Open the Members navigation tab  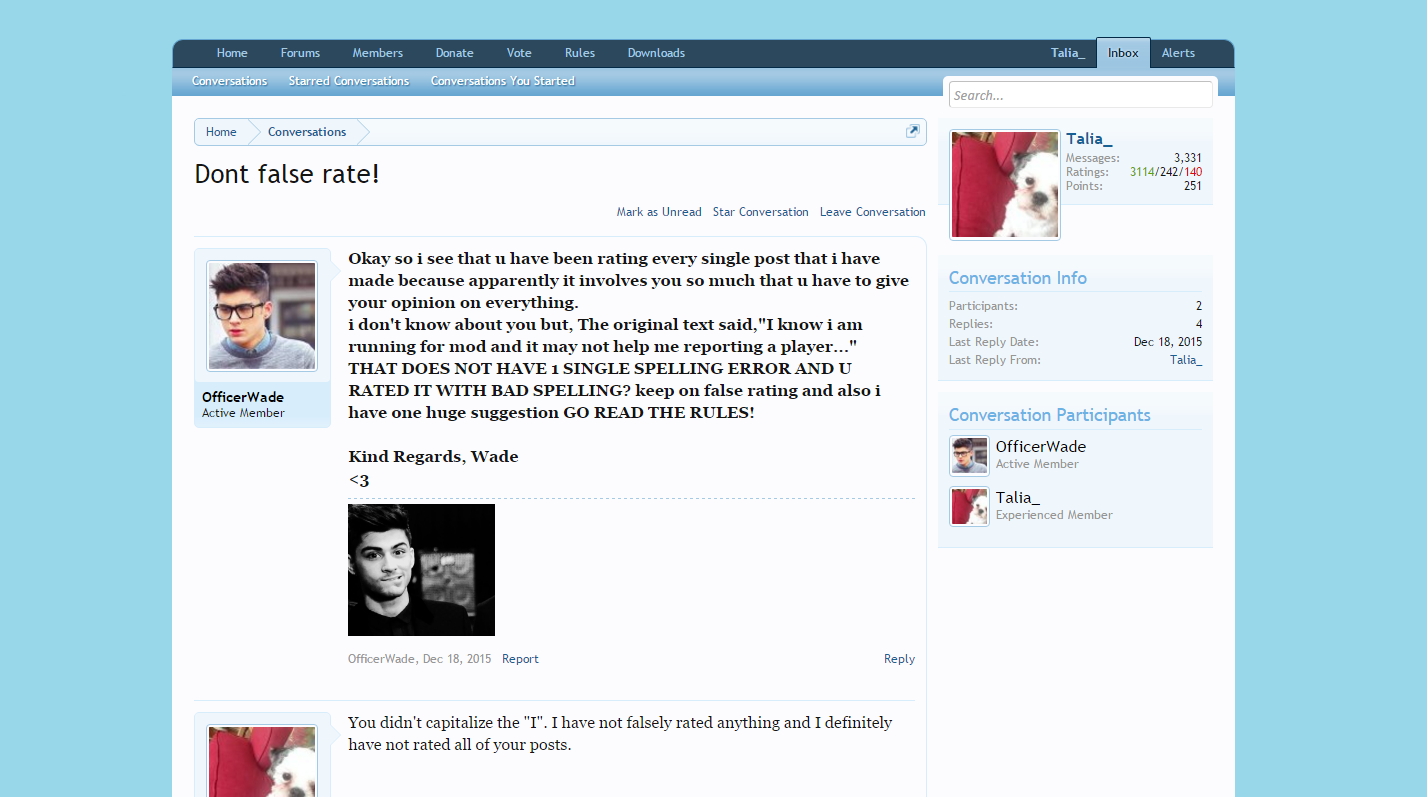pos(378,53)
